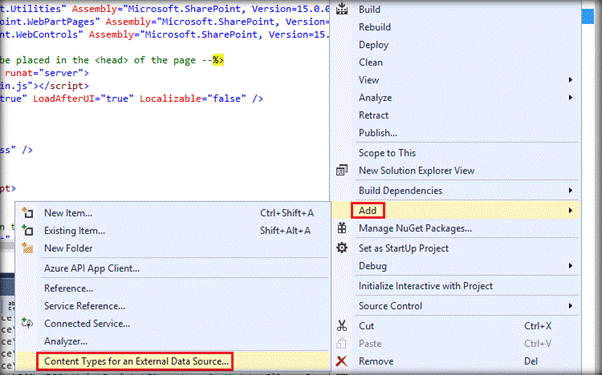Image resolution: width=602 pixels, height=375 pixels.
Task: Click the Manage NuGet Packages icon
Action: (342, 228)
